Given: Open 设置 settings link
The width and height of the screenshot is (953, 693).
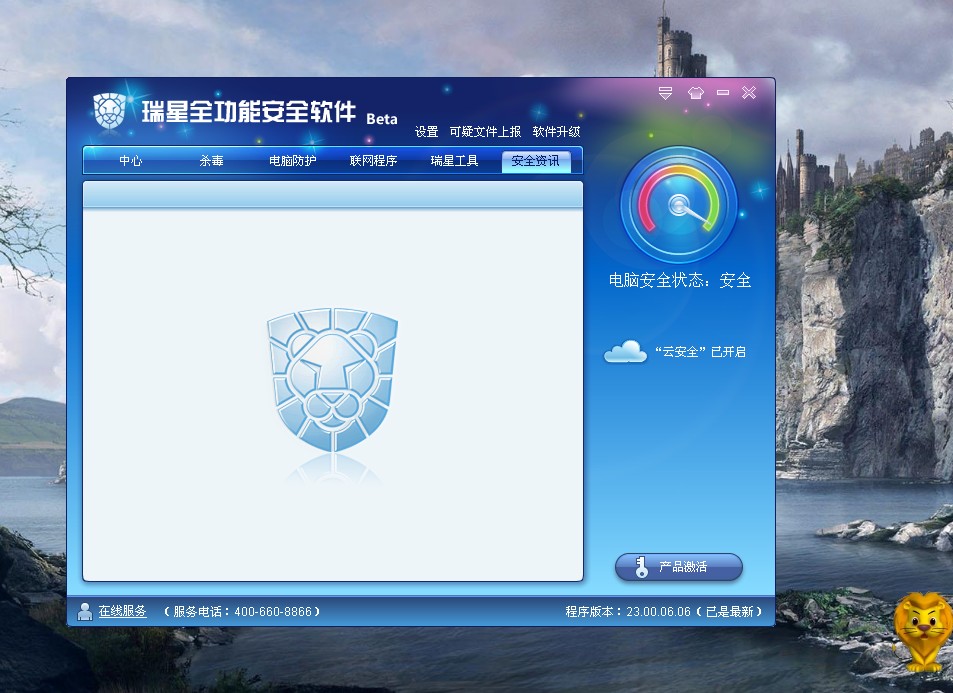Looking at the screenshot, I should (427, 131).
